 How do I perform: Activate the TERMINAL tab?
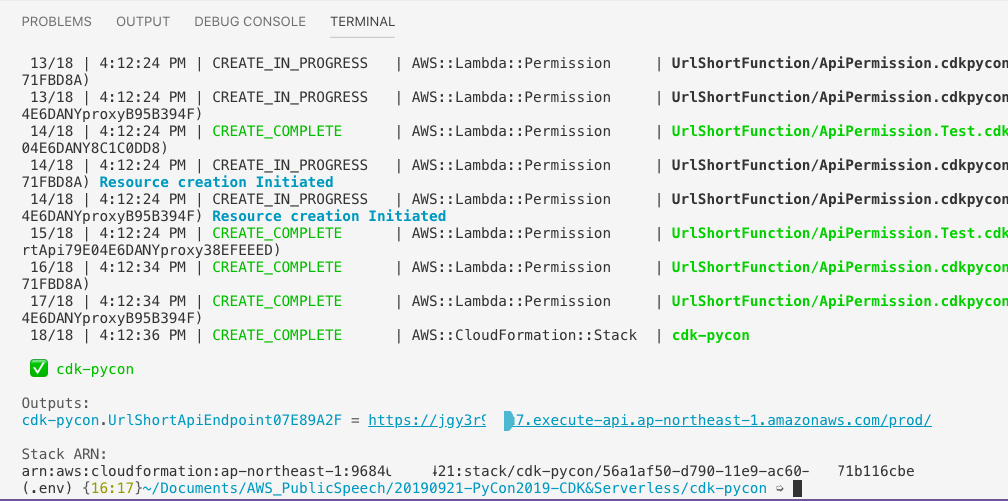click(363, 22)
